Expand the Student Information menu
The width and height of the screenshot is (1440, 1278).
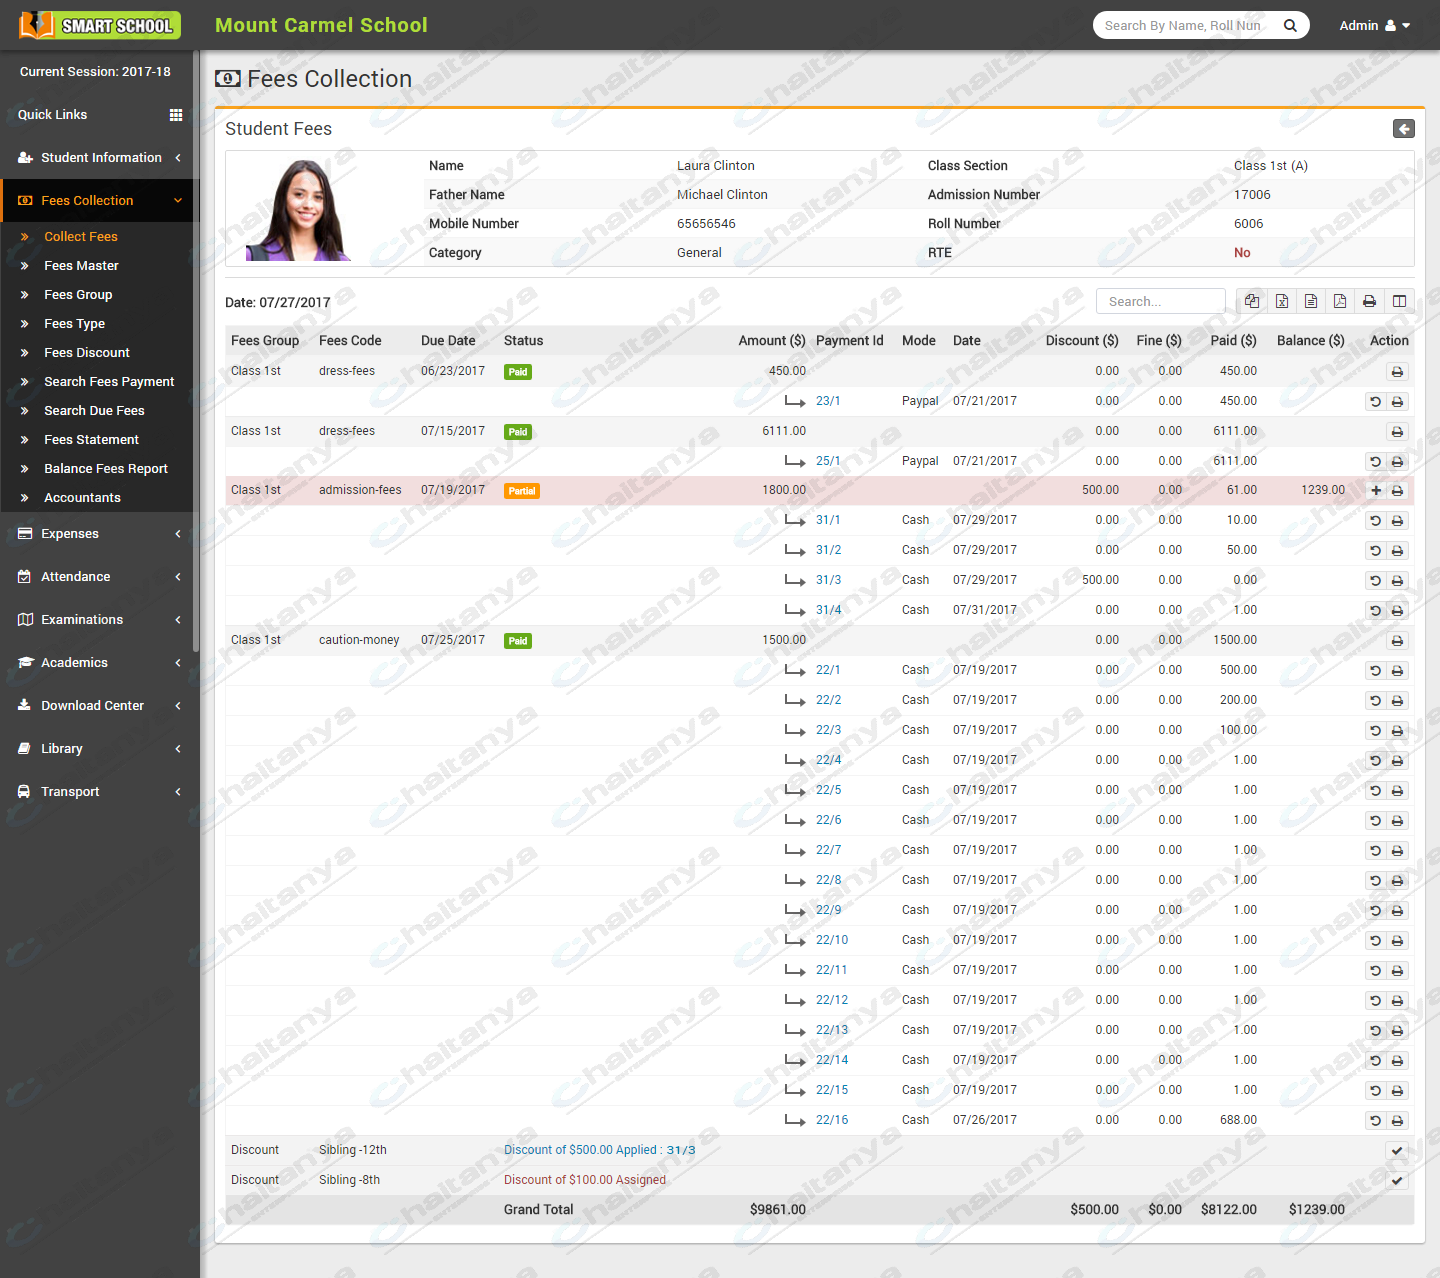pos(100,158)
